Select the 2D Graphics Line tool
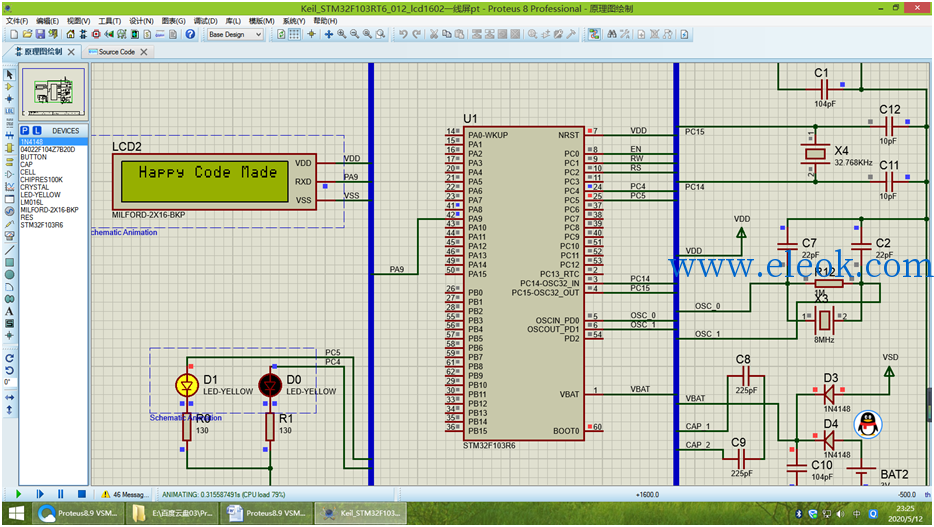This screenshot has height=527, width=934. click(10, 250)
